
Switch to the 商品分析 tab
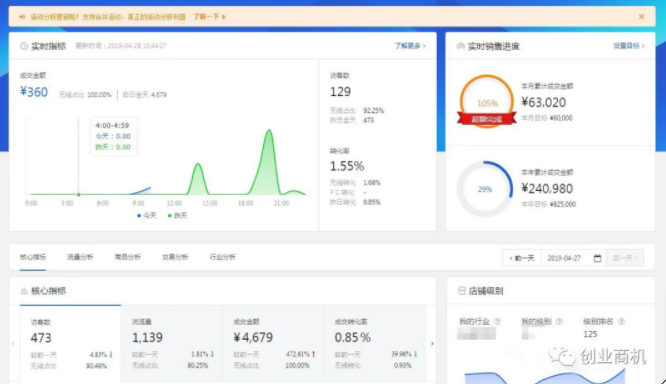[128, 257]
